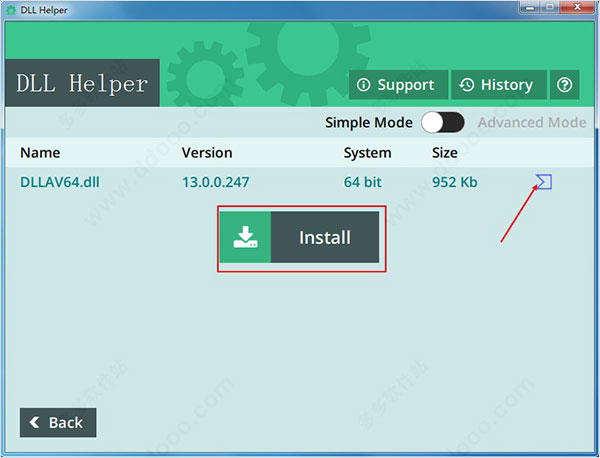Go back with the Back button

[x=58, y=422]
